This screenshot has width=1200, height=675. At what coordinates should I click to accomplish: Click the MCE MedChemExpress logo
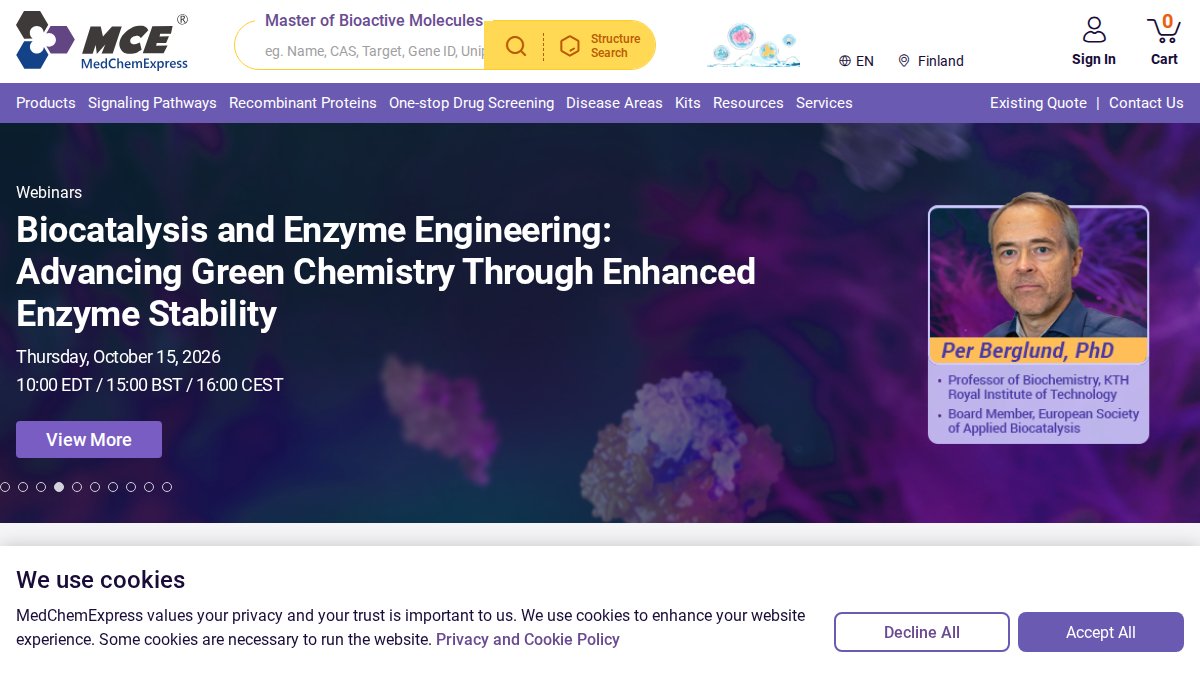pos(102,41)
